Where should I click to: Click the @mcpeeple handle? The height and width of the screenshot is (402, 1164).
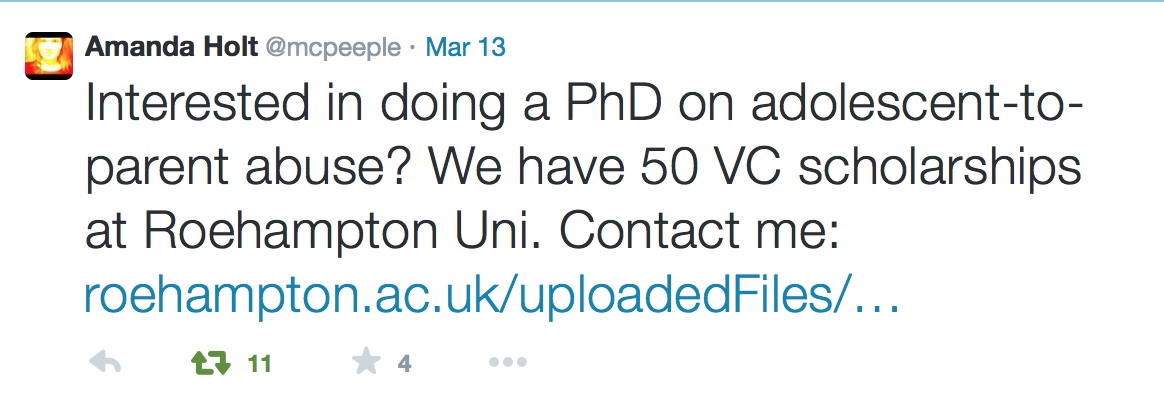point(332,47)
